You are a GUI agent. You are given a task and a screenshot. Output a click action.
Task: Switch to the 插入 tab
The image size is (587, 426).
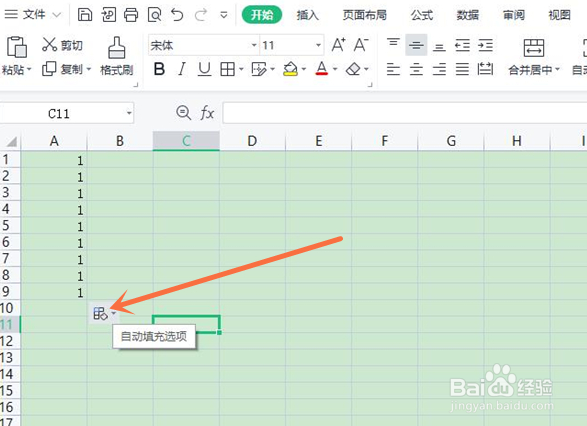308,15
